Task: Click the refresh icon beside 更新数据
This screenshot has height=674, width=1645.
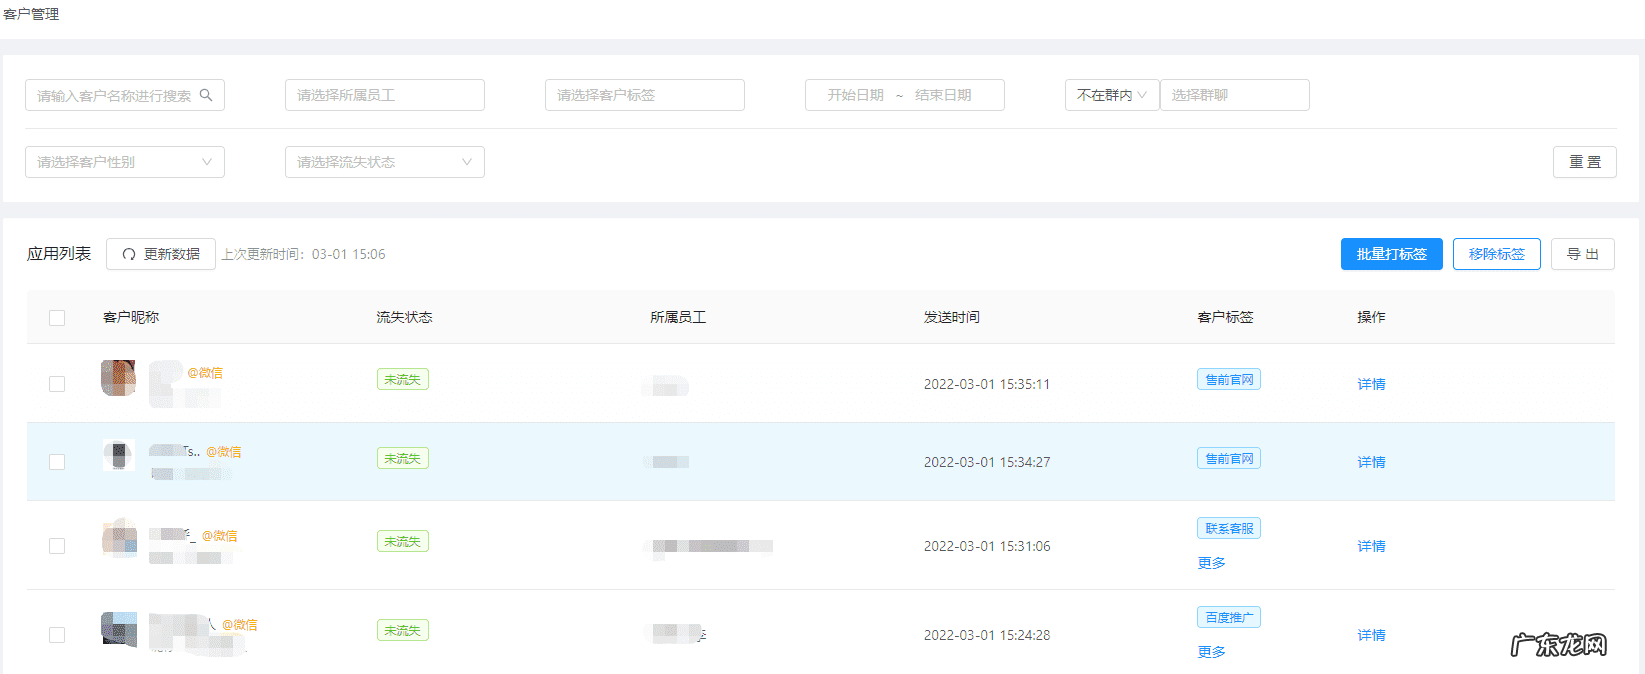Action: coord(129,254)
